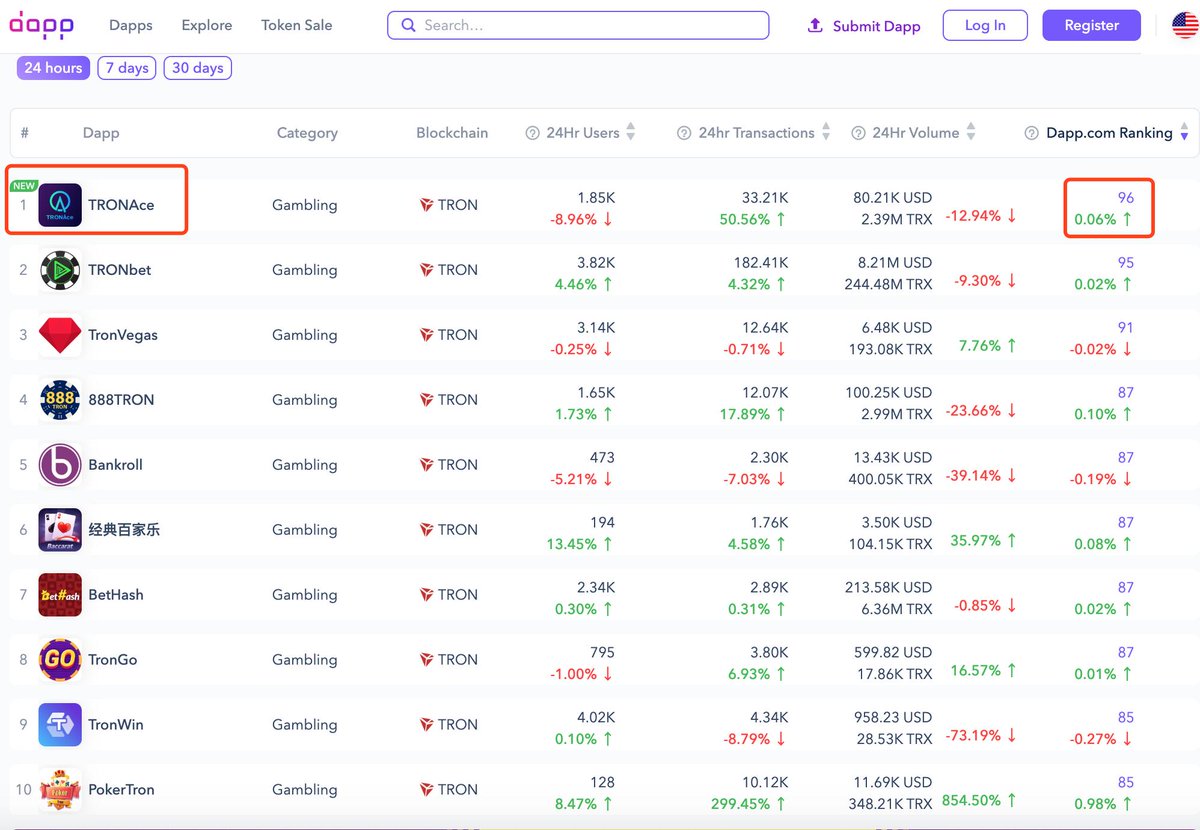
Task: Click the Submit Dapp link
Action: [864, 26]
